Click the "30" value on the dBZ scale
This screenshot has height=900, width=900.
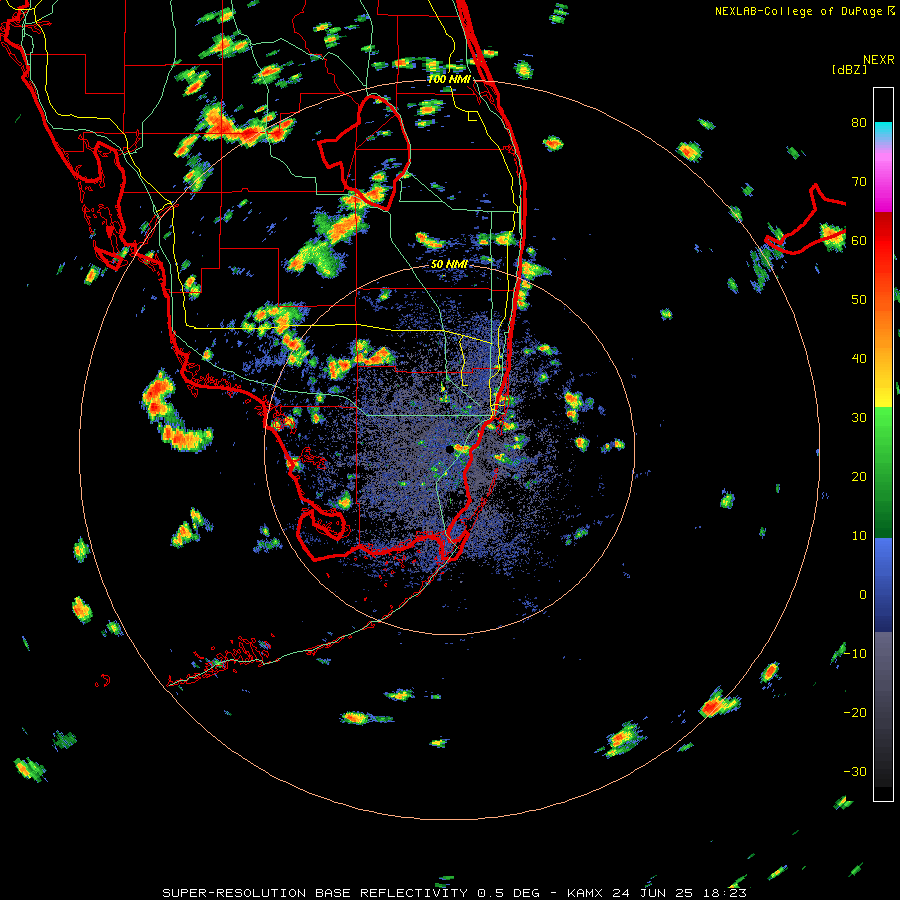point(859,417)
